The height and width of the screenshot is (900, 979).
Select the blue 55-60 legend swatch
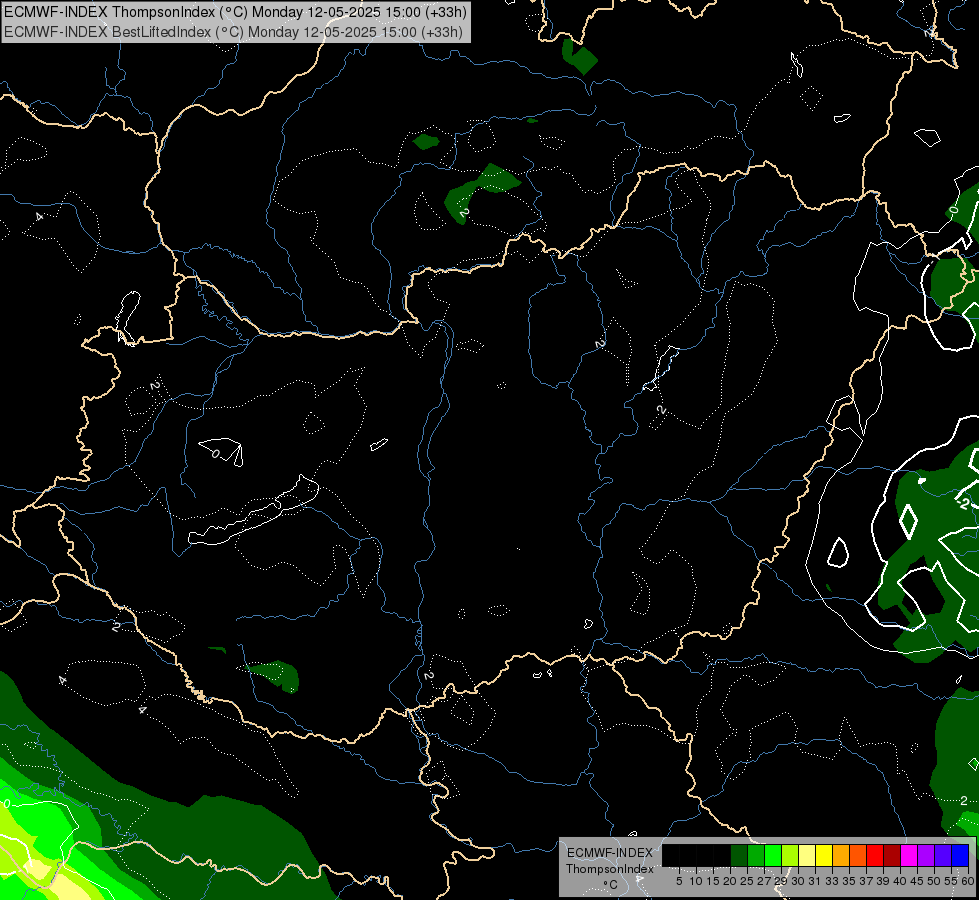pyautogui.click(x=960, y=855)
